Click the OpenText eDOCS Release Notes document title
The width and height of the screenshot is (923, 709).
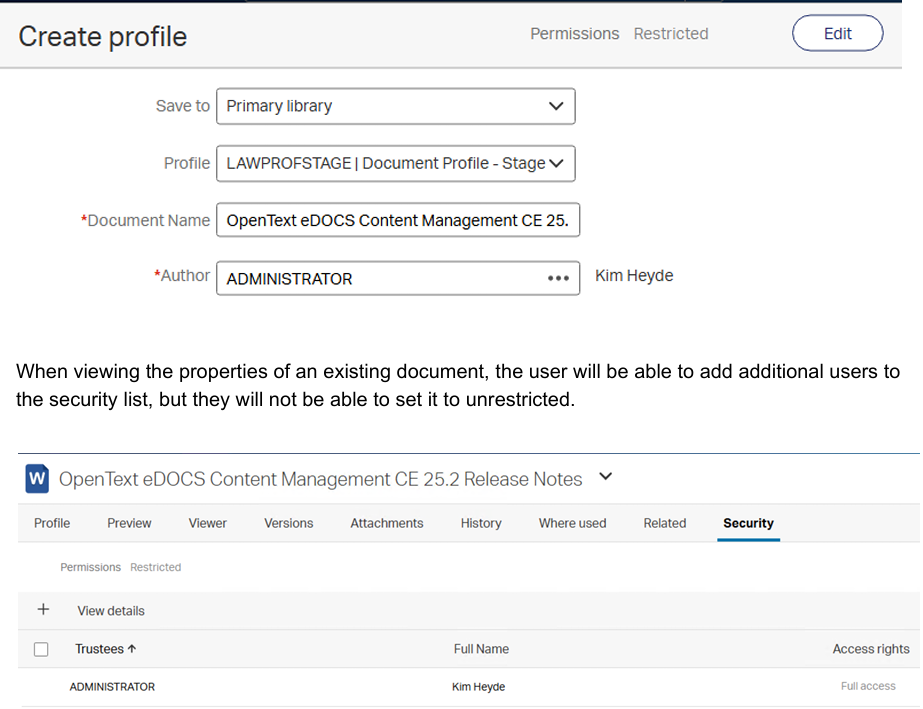click(x=320, y=479)
